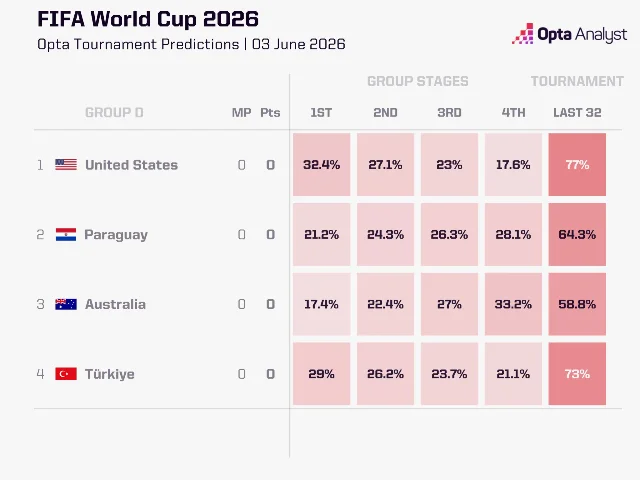Screen dimensions: 640x480
Task: Click Australia's 33.2% fourth-place cell
Action: coord(513,304)
